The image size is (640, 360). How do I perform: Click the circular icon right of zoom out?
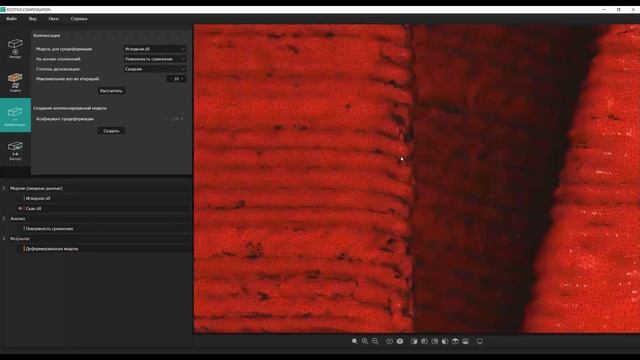point(389,341)
